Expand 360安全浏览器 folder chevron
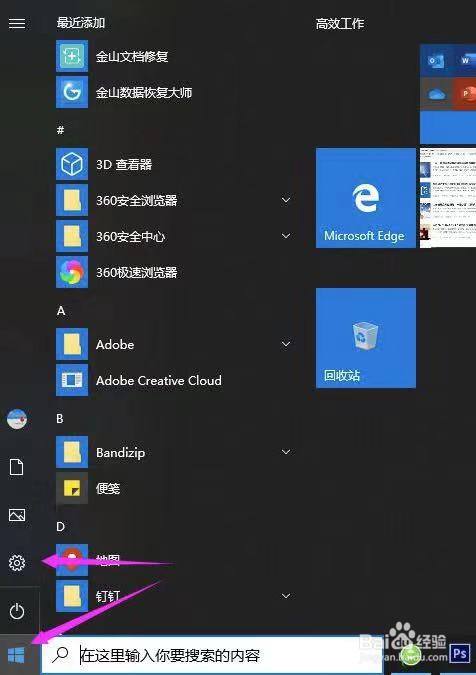The width and height of the screenshot is (476, 675). pyautogui.click(x=286, y=200)
